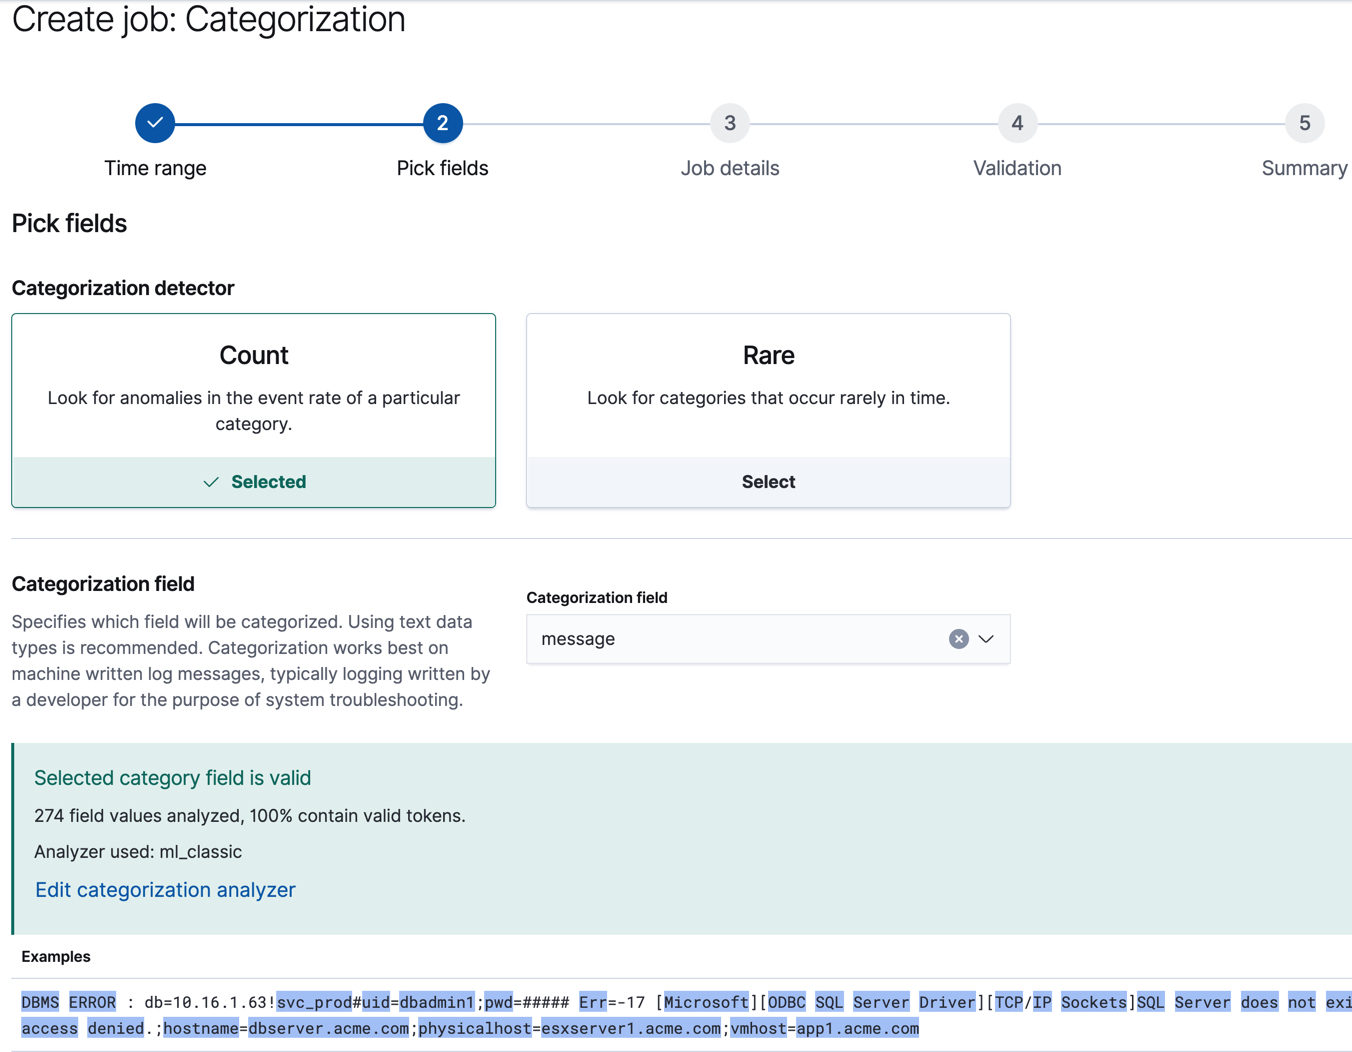This screenshot has width=1352, height=1052.
Task: Click the step 4 Validation circle
Action: (1017, 122)
